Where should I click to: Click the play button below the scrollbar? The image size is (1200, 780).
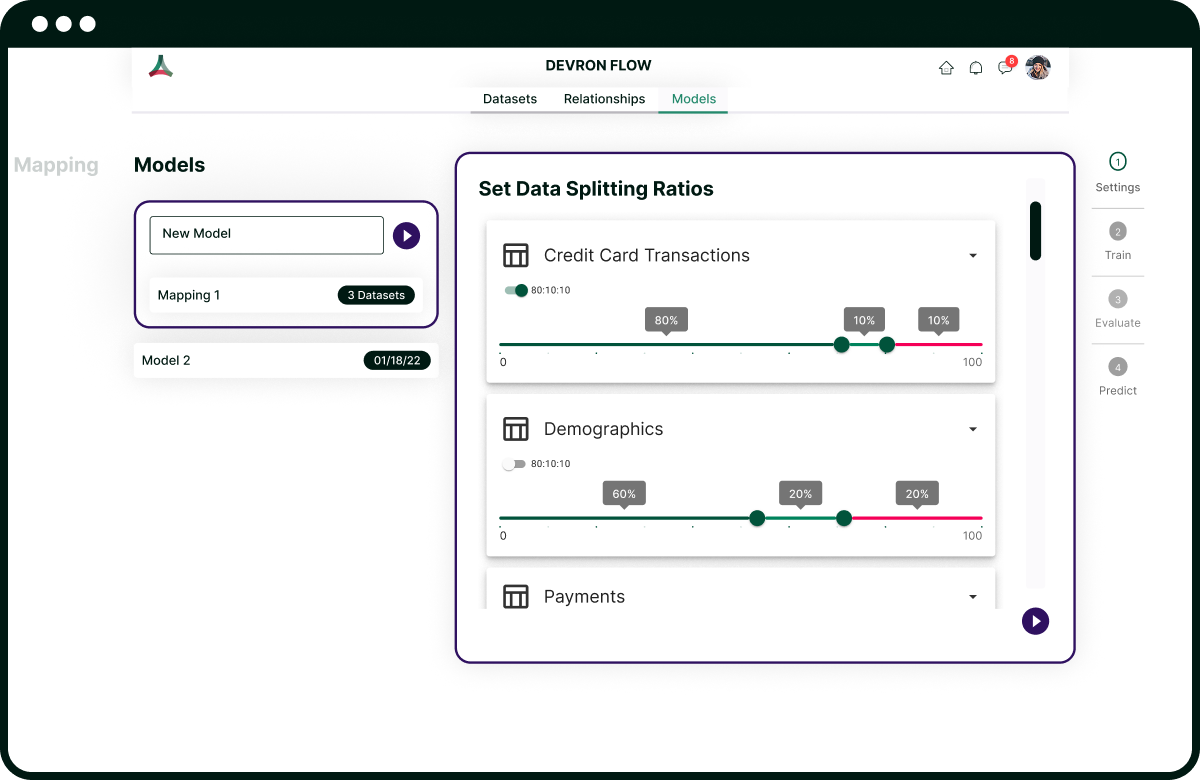pos(1035,621)
